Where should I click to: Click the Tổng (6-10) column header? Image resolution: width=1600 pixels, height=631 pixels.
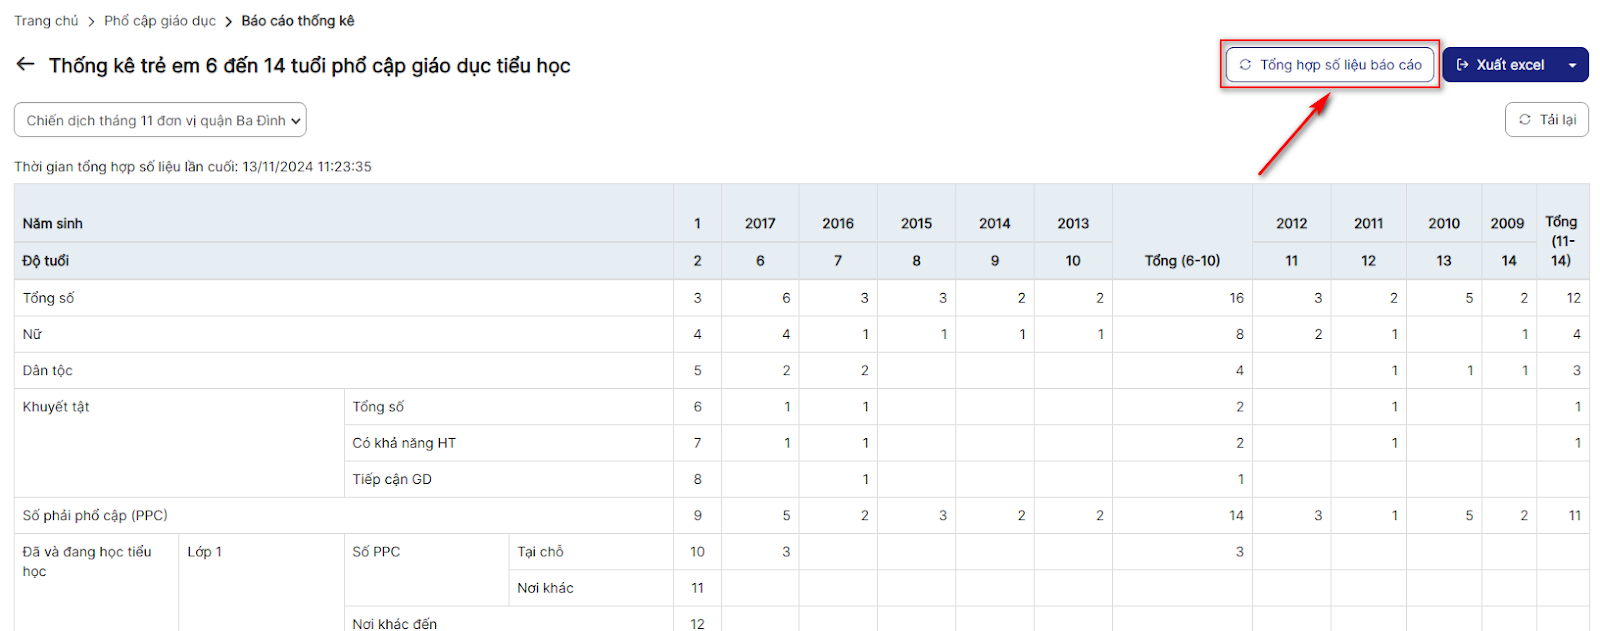coord(1182,261)
